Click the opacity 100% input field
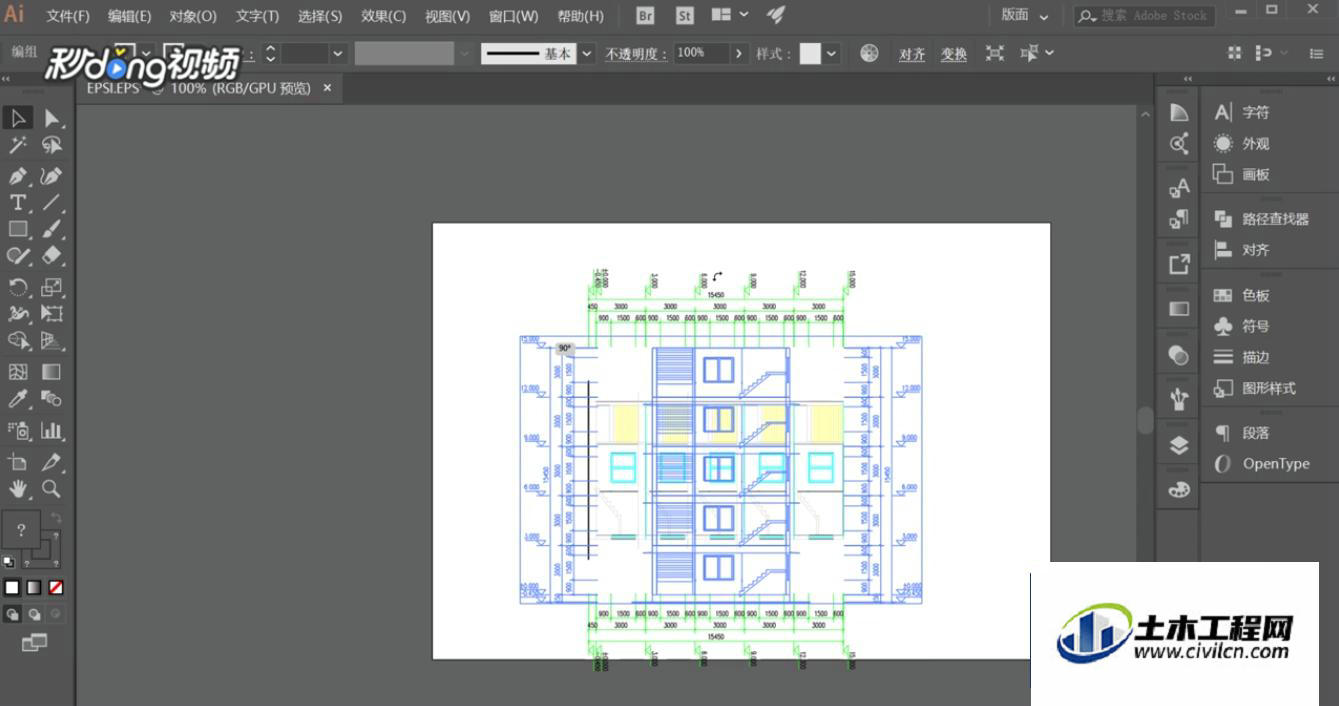 pyautogui.click(x=701, y=53)
